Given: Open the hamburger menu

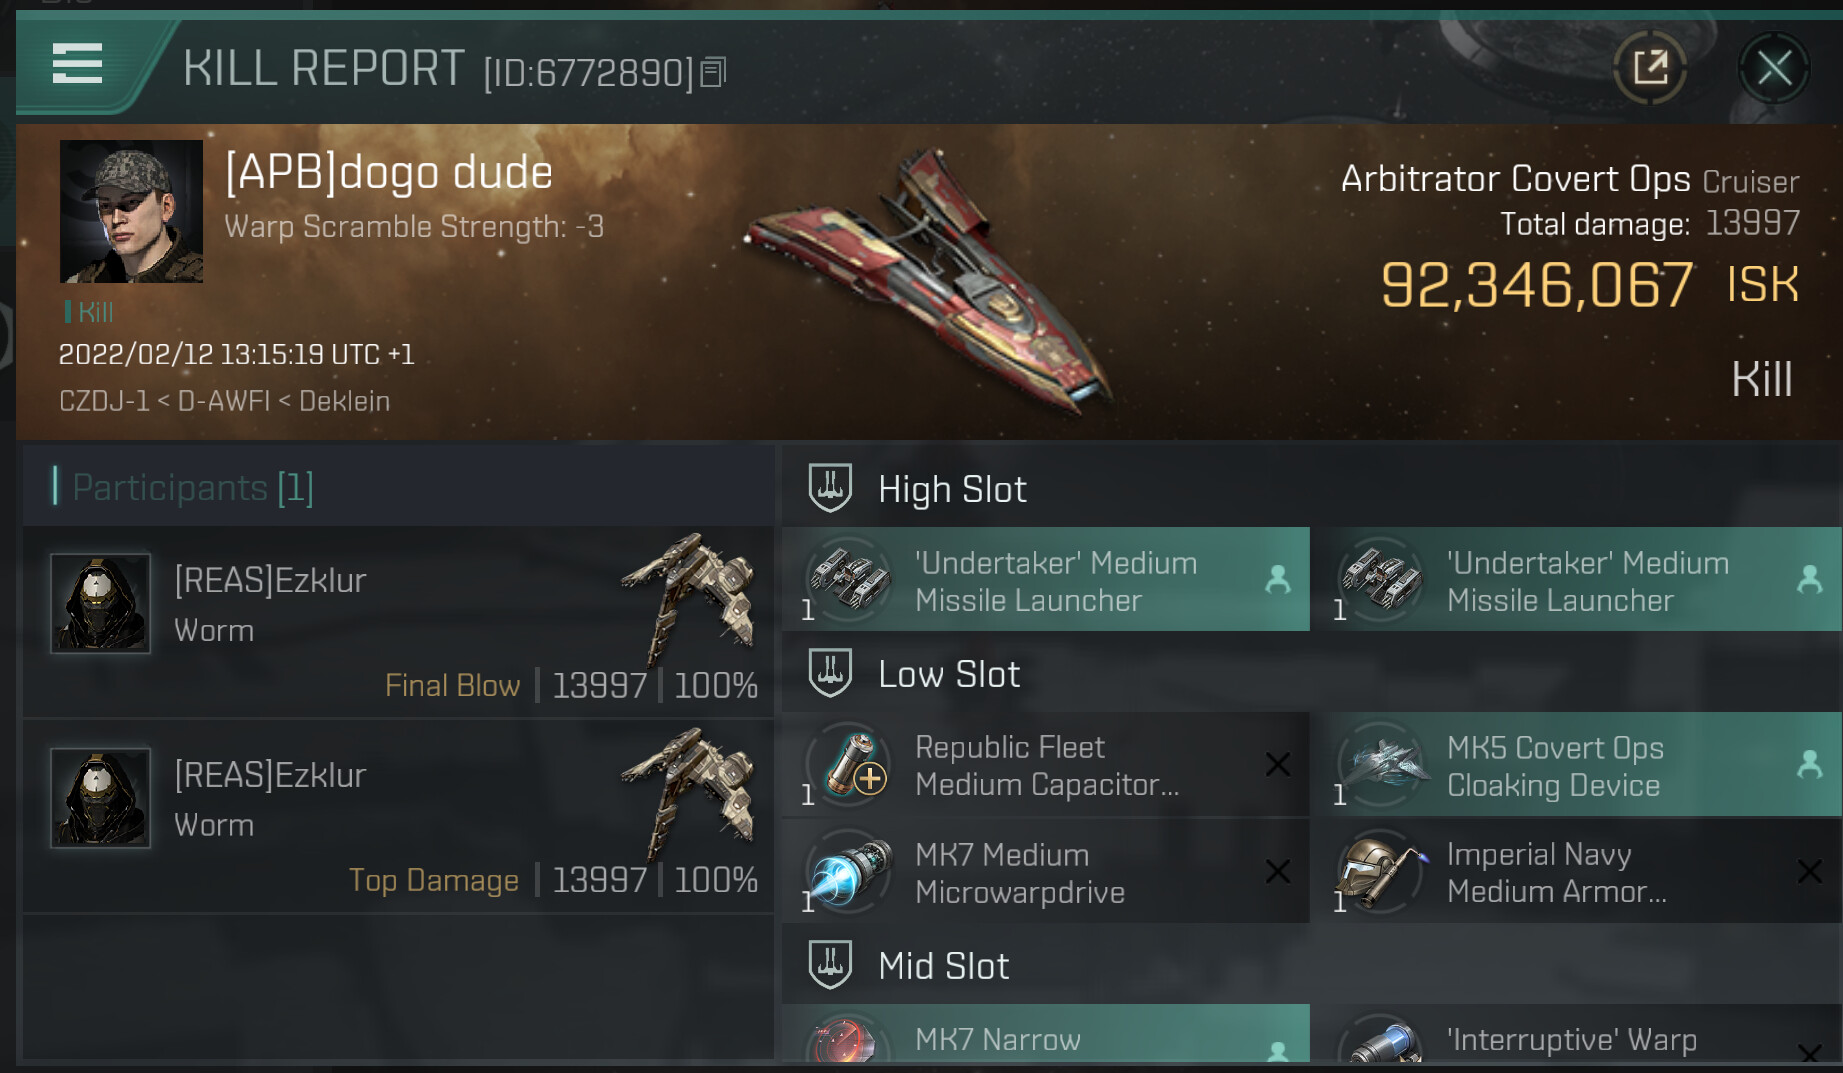Looking at the screenshot, I should pos(77,64).
